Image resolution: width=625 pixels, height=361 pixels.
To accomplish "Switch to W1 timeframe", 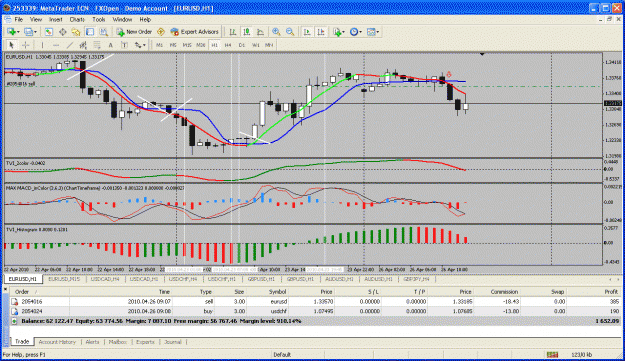I will [x=256, y=45].
